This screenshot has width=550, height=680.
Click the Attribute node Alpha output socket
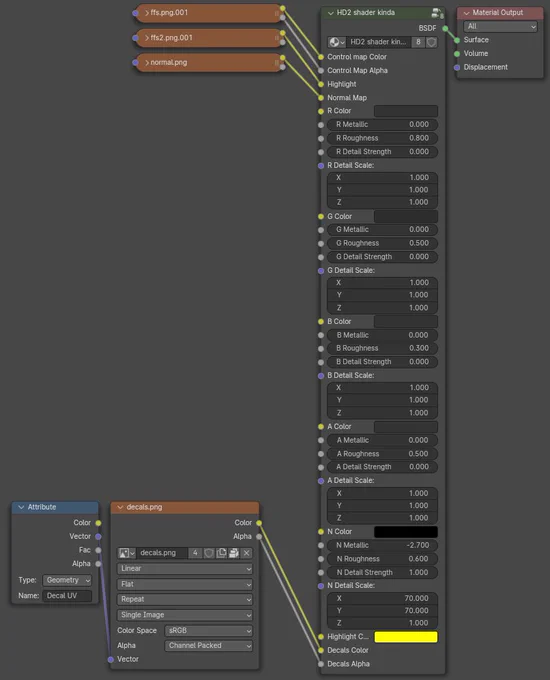pyautogui.click(x=98, y=564)
